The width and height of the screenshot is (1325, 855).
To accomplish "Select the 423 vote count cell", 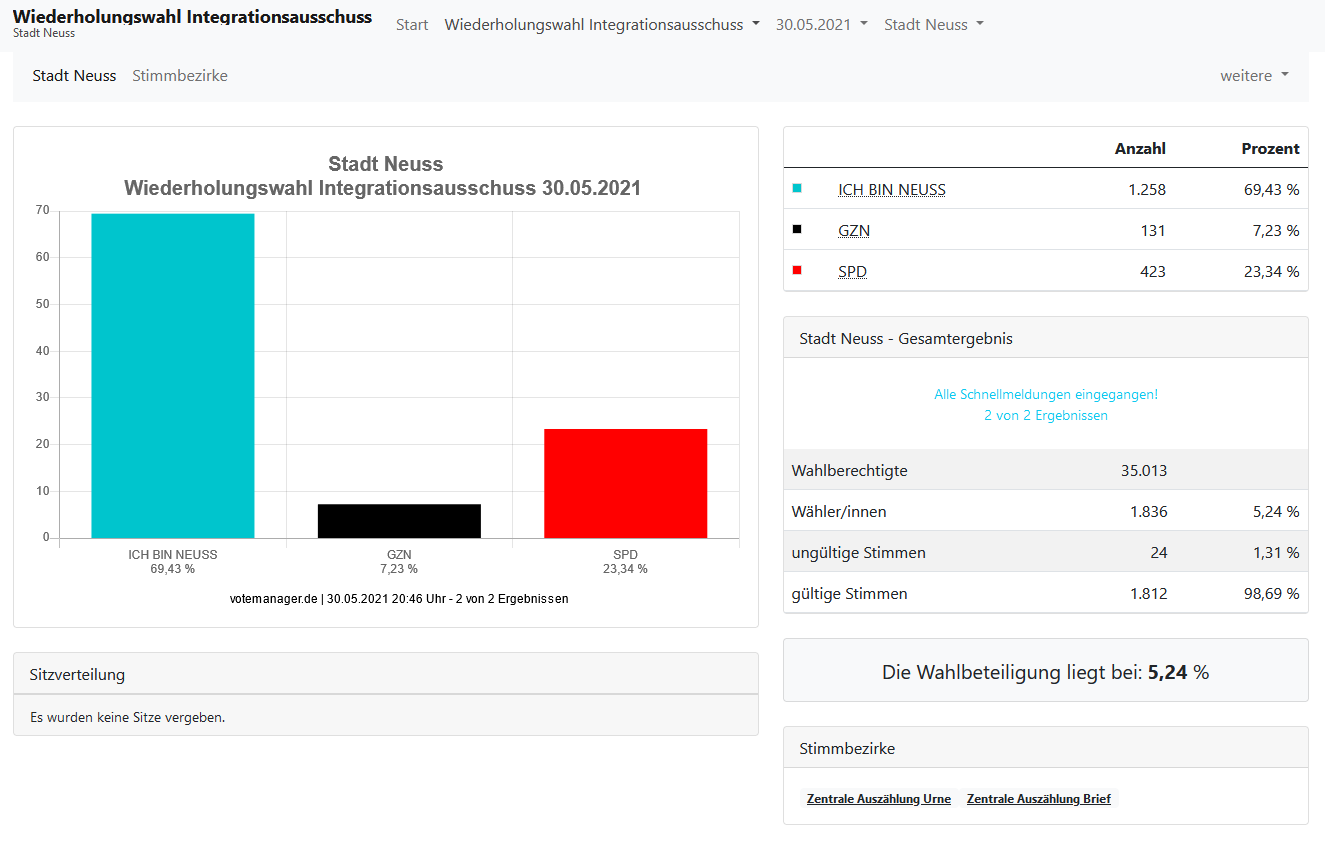I will point(1152,271).
